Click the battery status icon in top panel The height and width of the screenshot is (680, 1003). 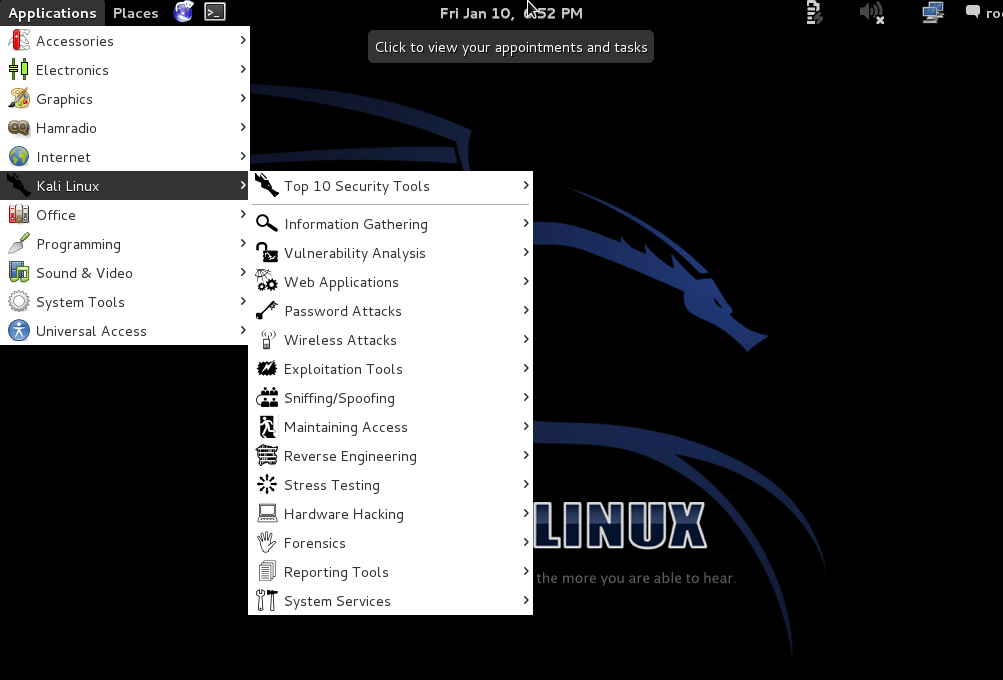click(814, 12)
